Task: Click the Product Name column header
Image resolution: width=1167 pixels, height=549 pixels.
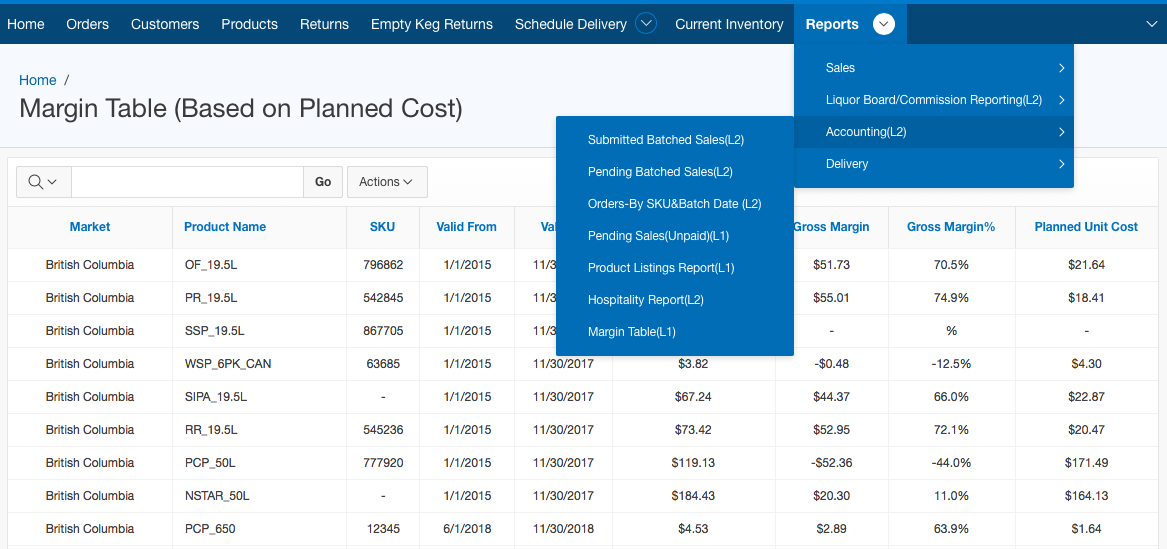Action: tap(225, 227)
